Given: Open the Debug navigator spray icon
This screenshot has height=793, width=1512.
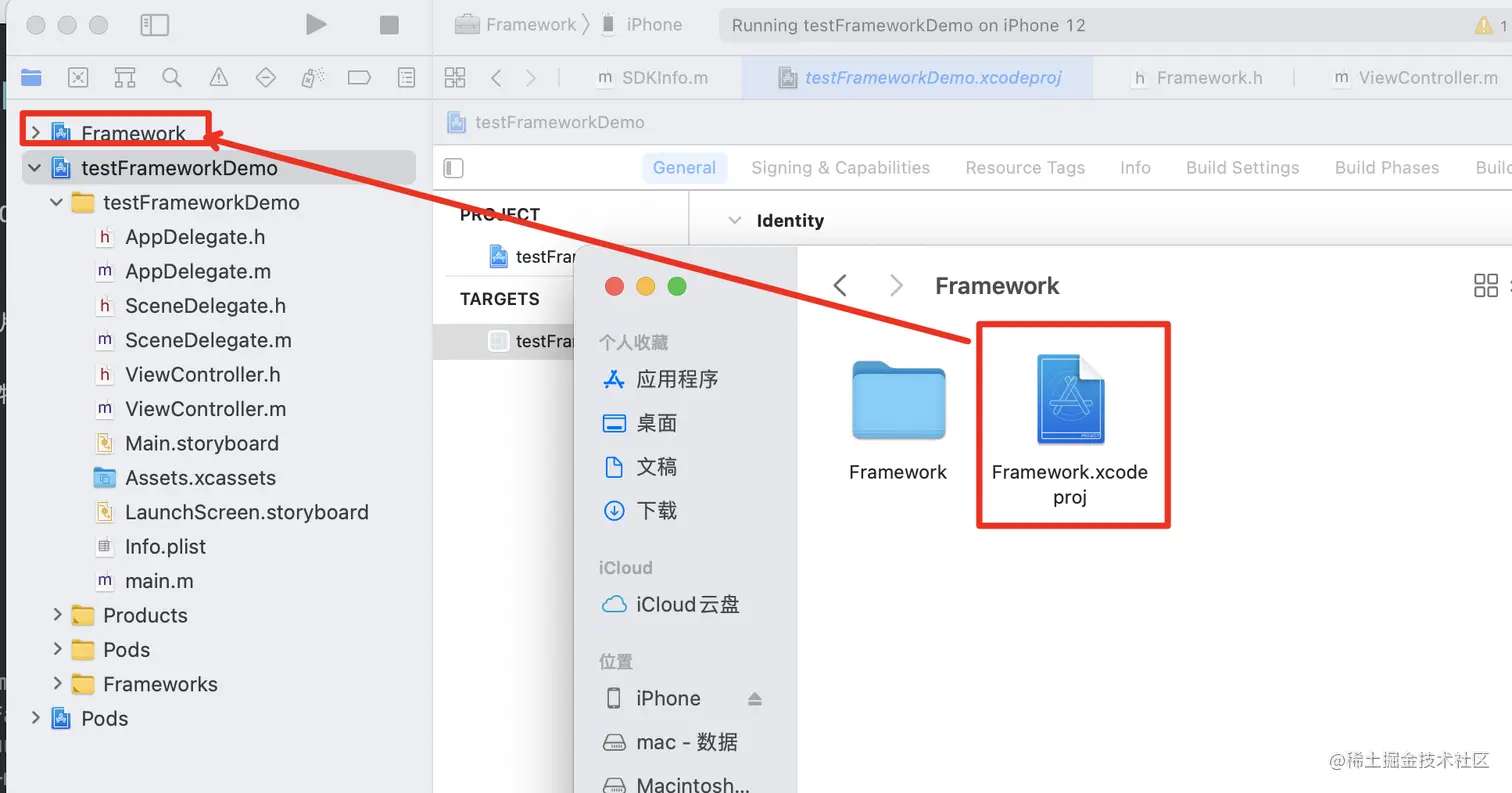Looking at the screenshot, I should [312, 77].
